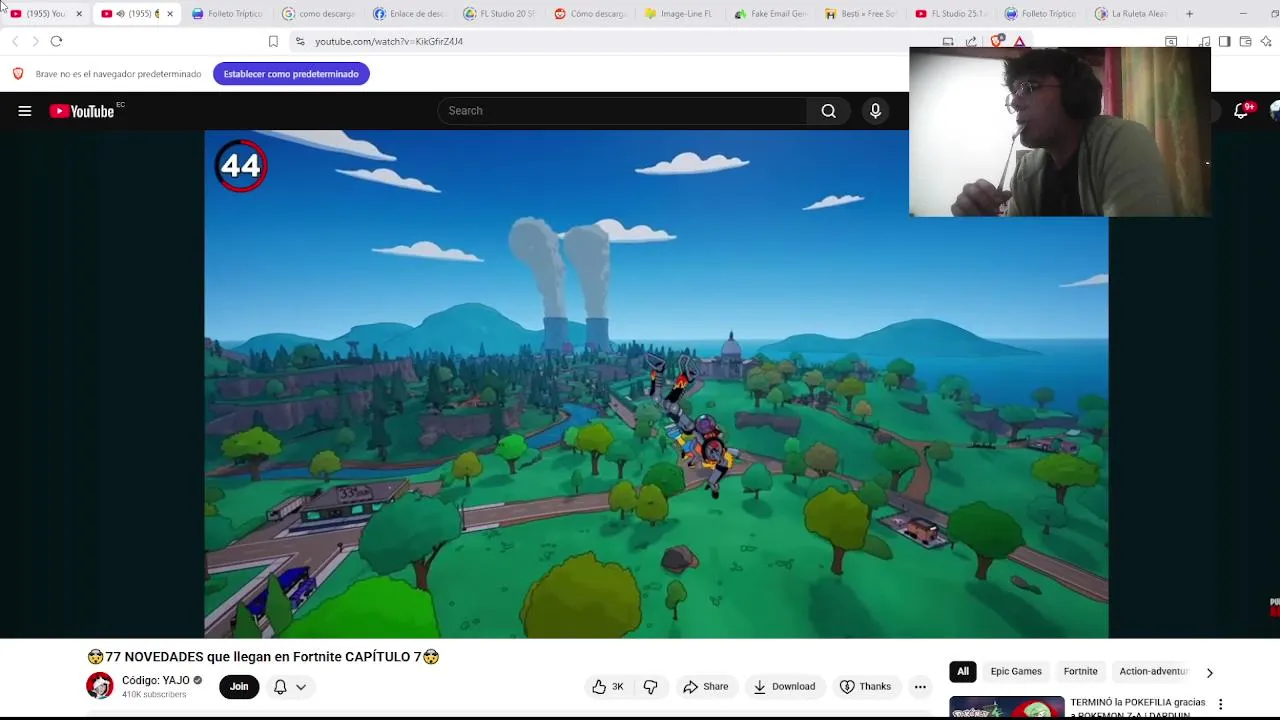
Task: Switch to the last Folleto Tríptico tab
Action: [1043, 13]
